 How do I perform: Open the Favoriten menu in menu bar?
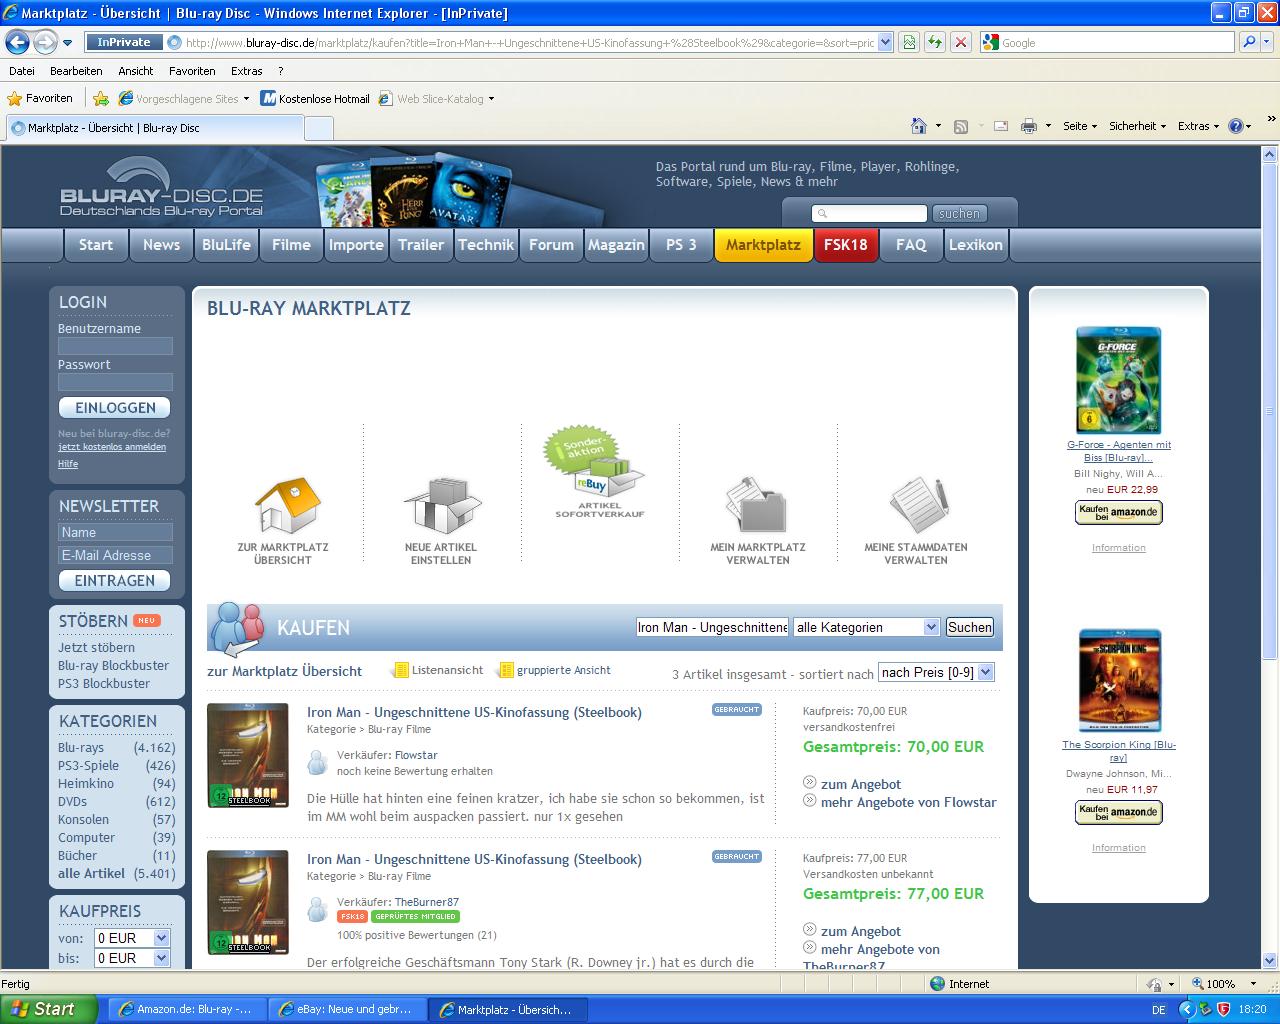(192, 71)
